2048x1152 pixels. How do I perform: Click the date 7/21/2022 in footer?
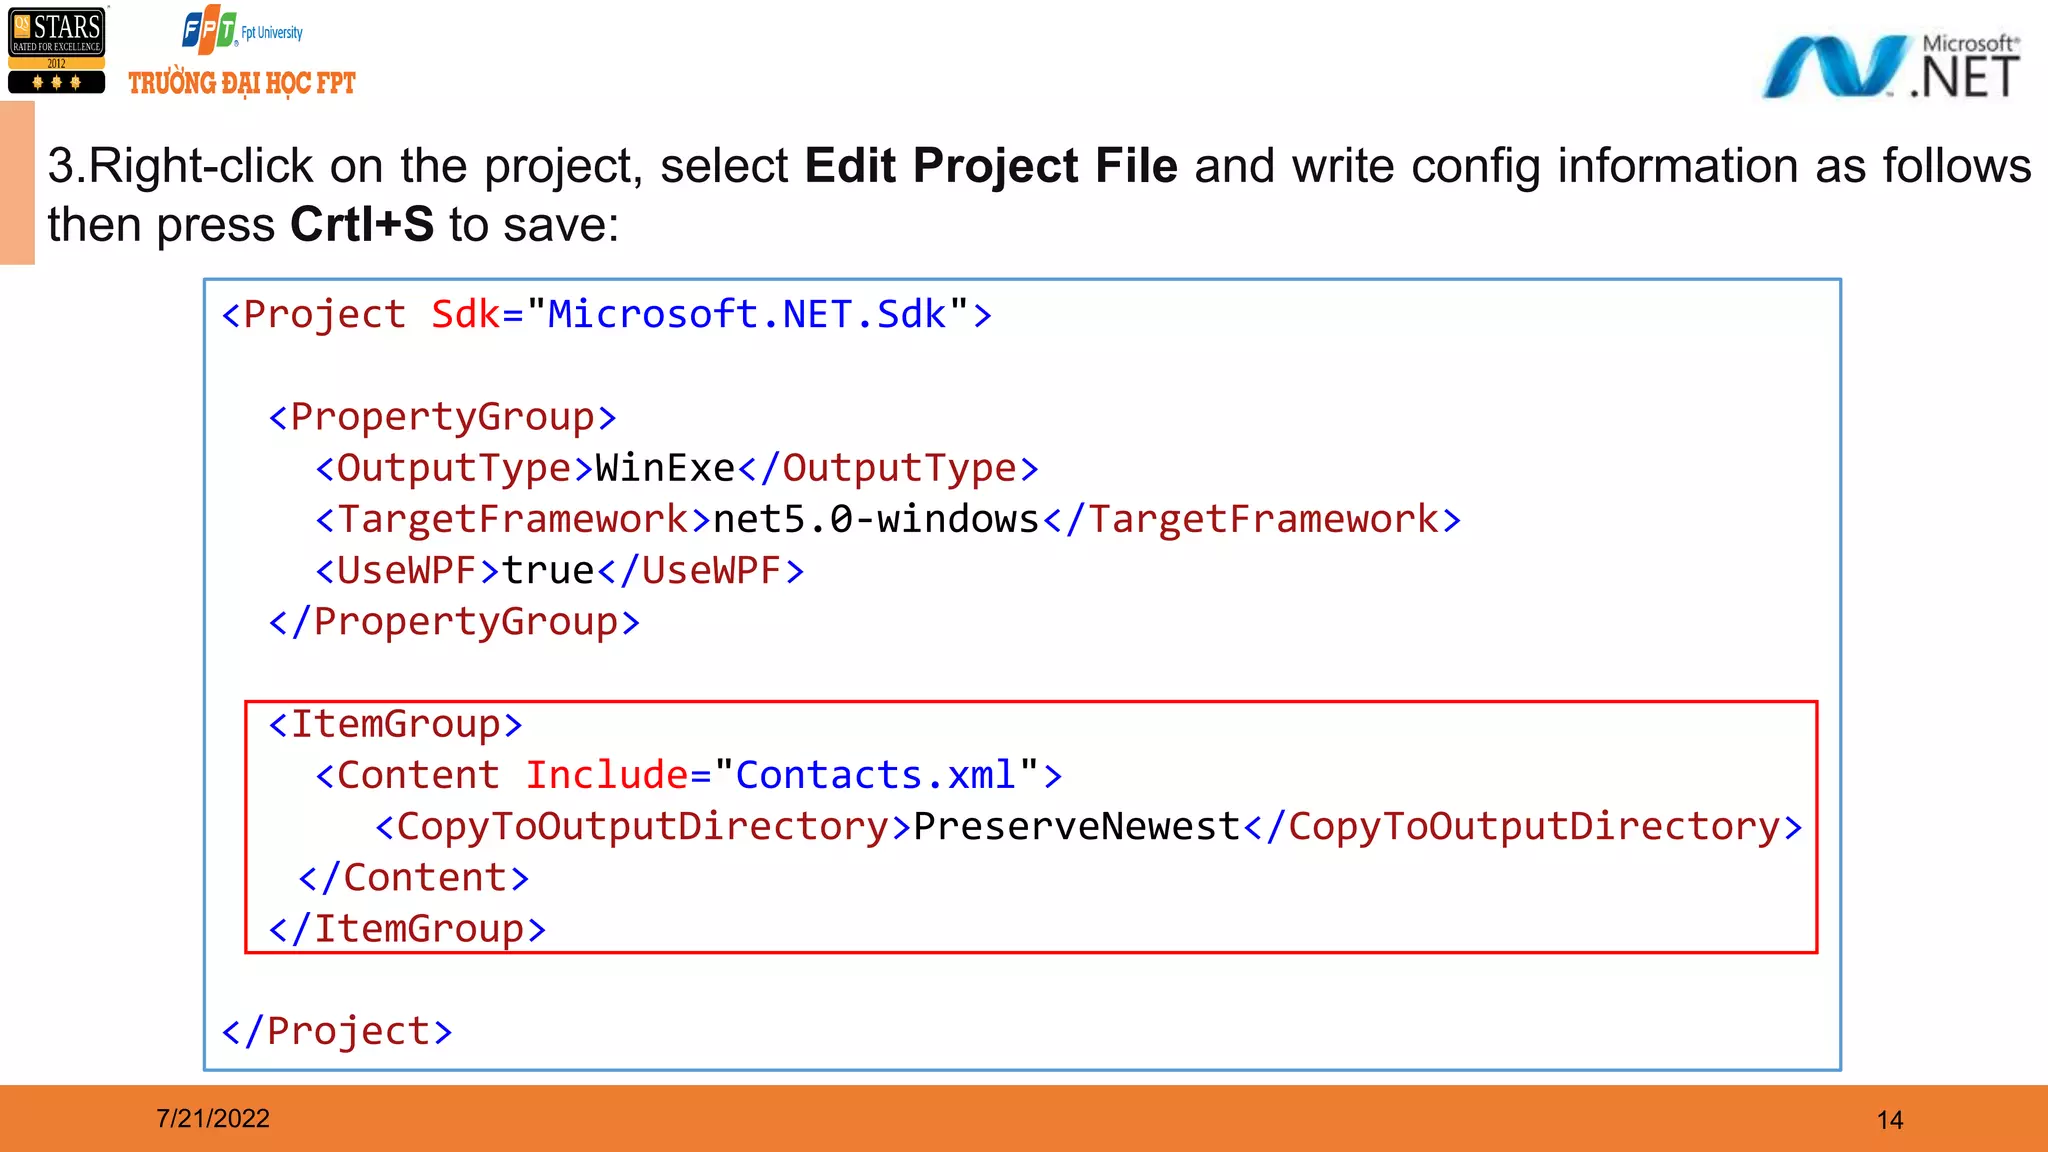(x=213, y=1118)
